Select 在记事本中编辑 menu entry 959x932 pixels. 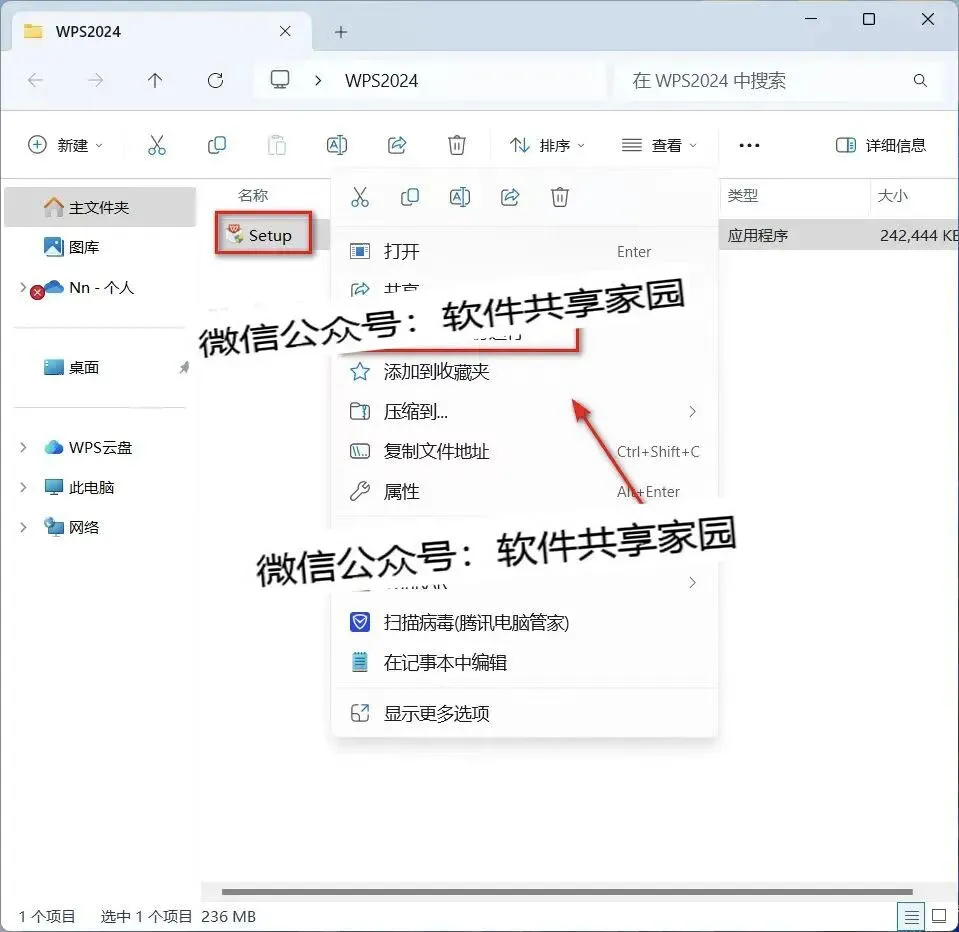coord(524,662)
